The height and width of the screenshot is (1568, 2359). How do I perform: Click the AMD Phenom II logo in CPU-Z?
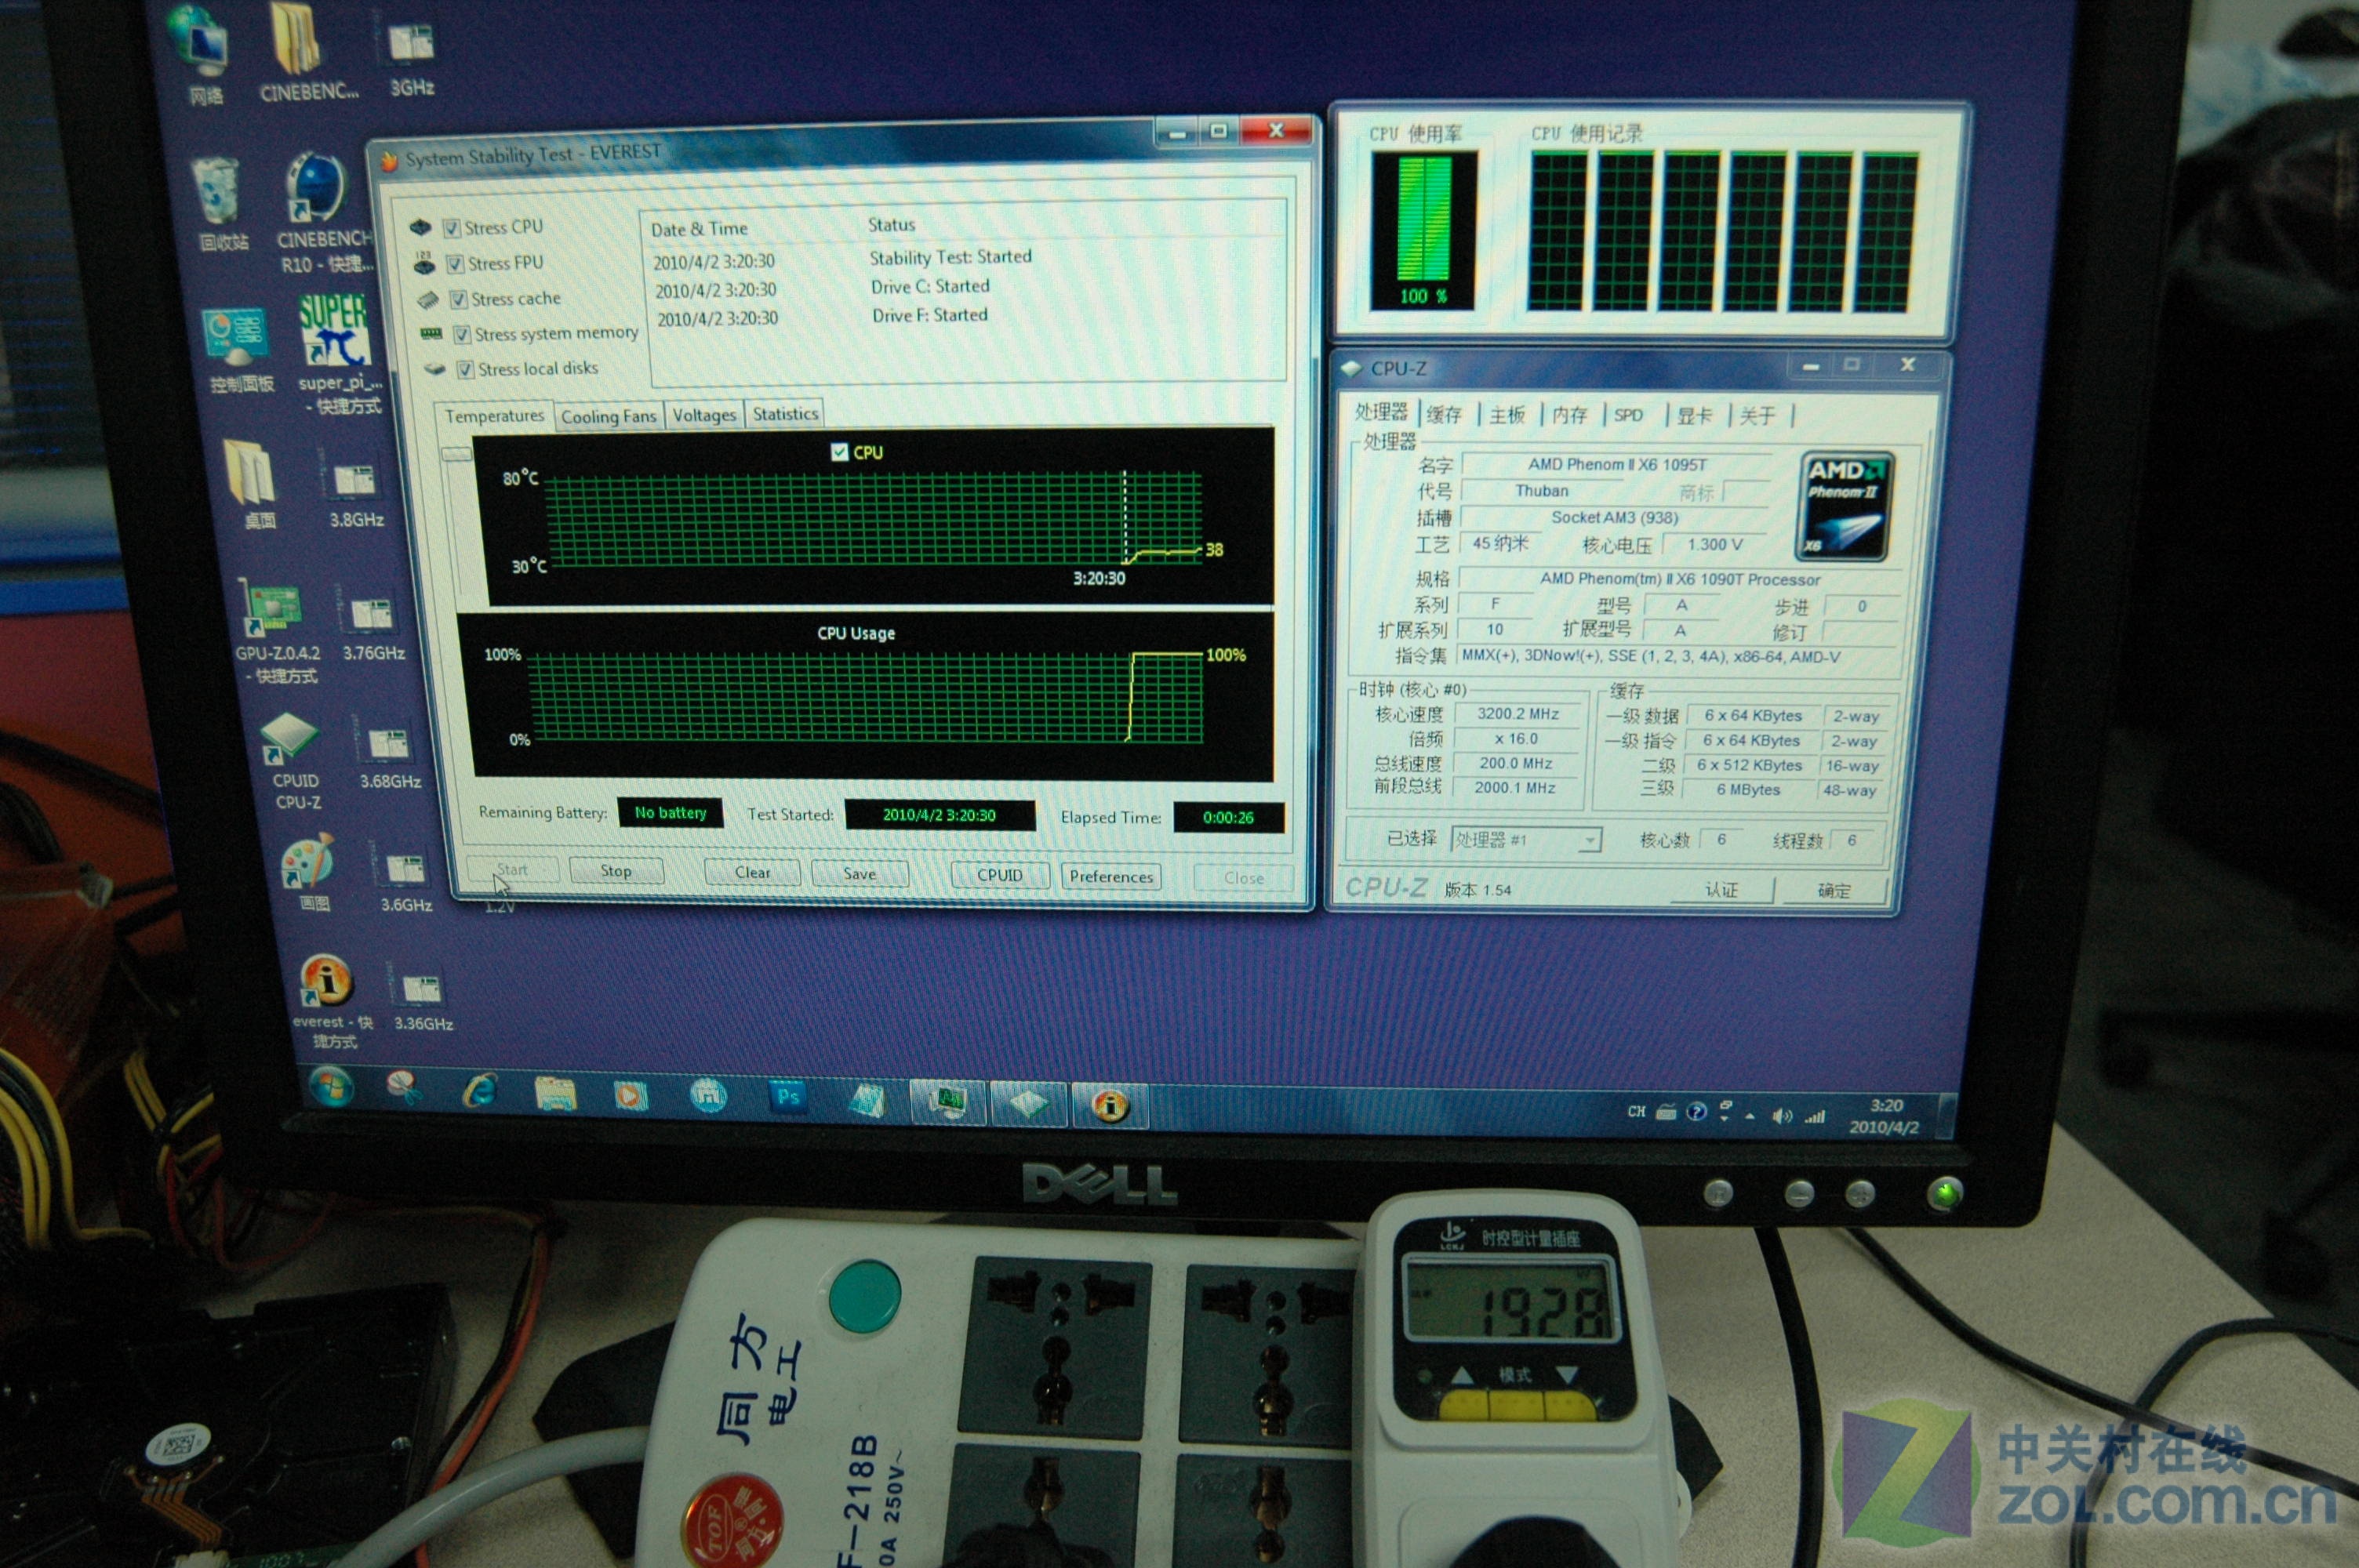(x=1845, y=506)
